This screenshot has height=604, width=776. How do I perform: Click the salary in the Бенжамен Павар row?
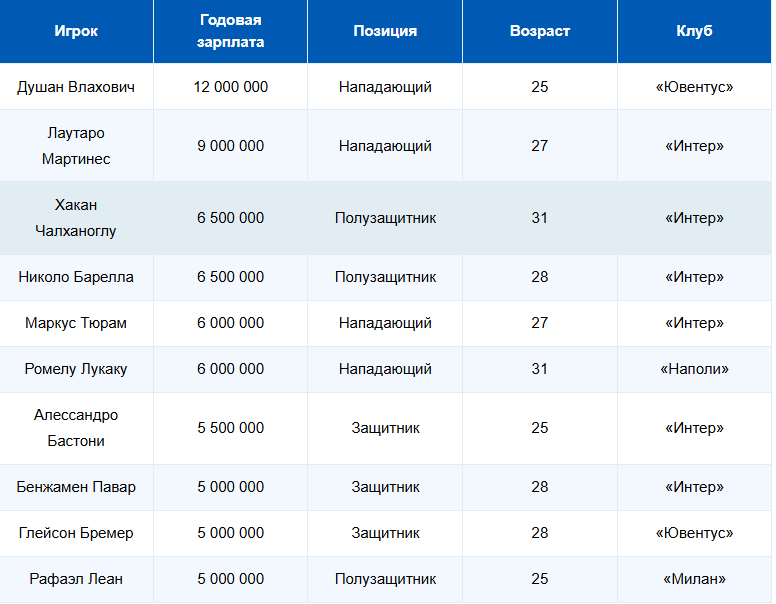coord(231,487)
